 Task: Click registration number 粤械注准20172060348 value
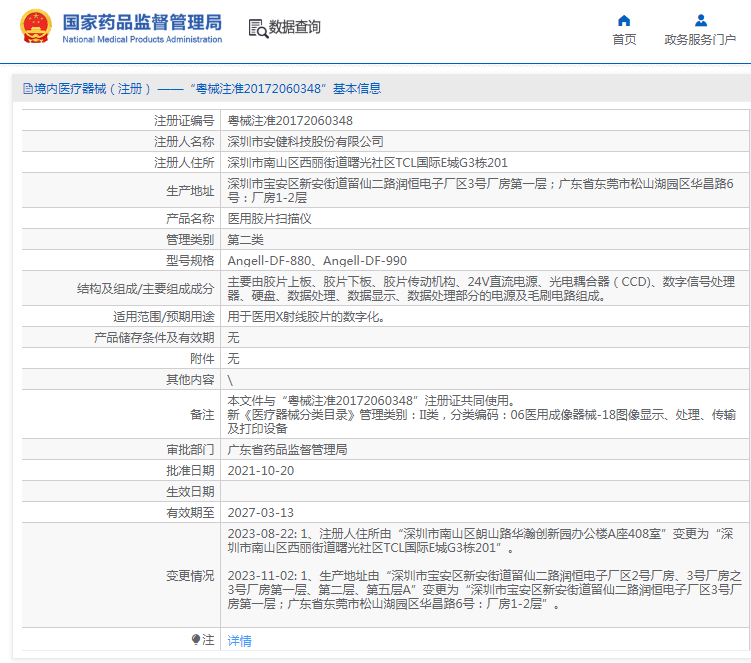(x=290, y=121)
